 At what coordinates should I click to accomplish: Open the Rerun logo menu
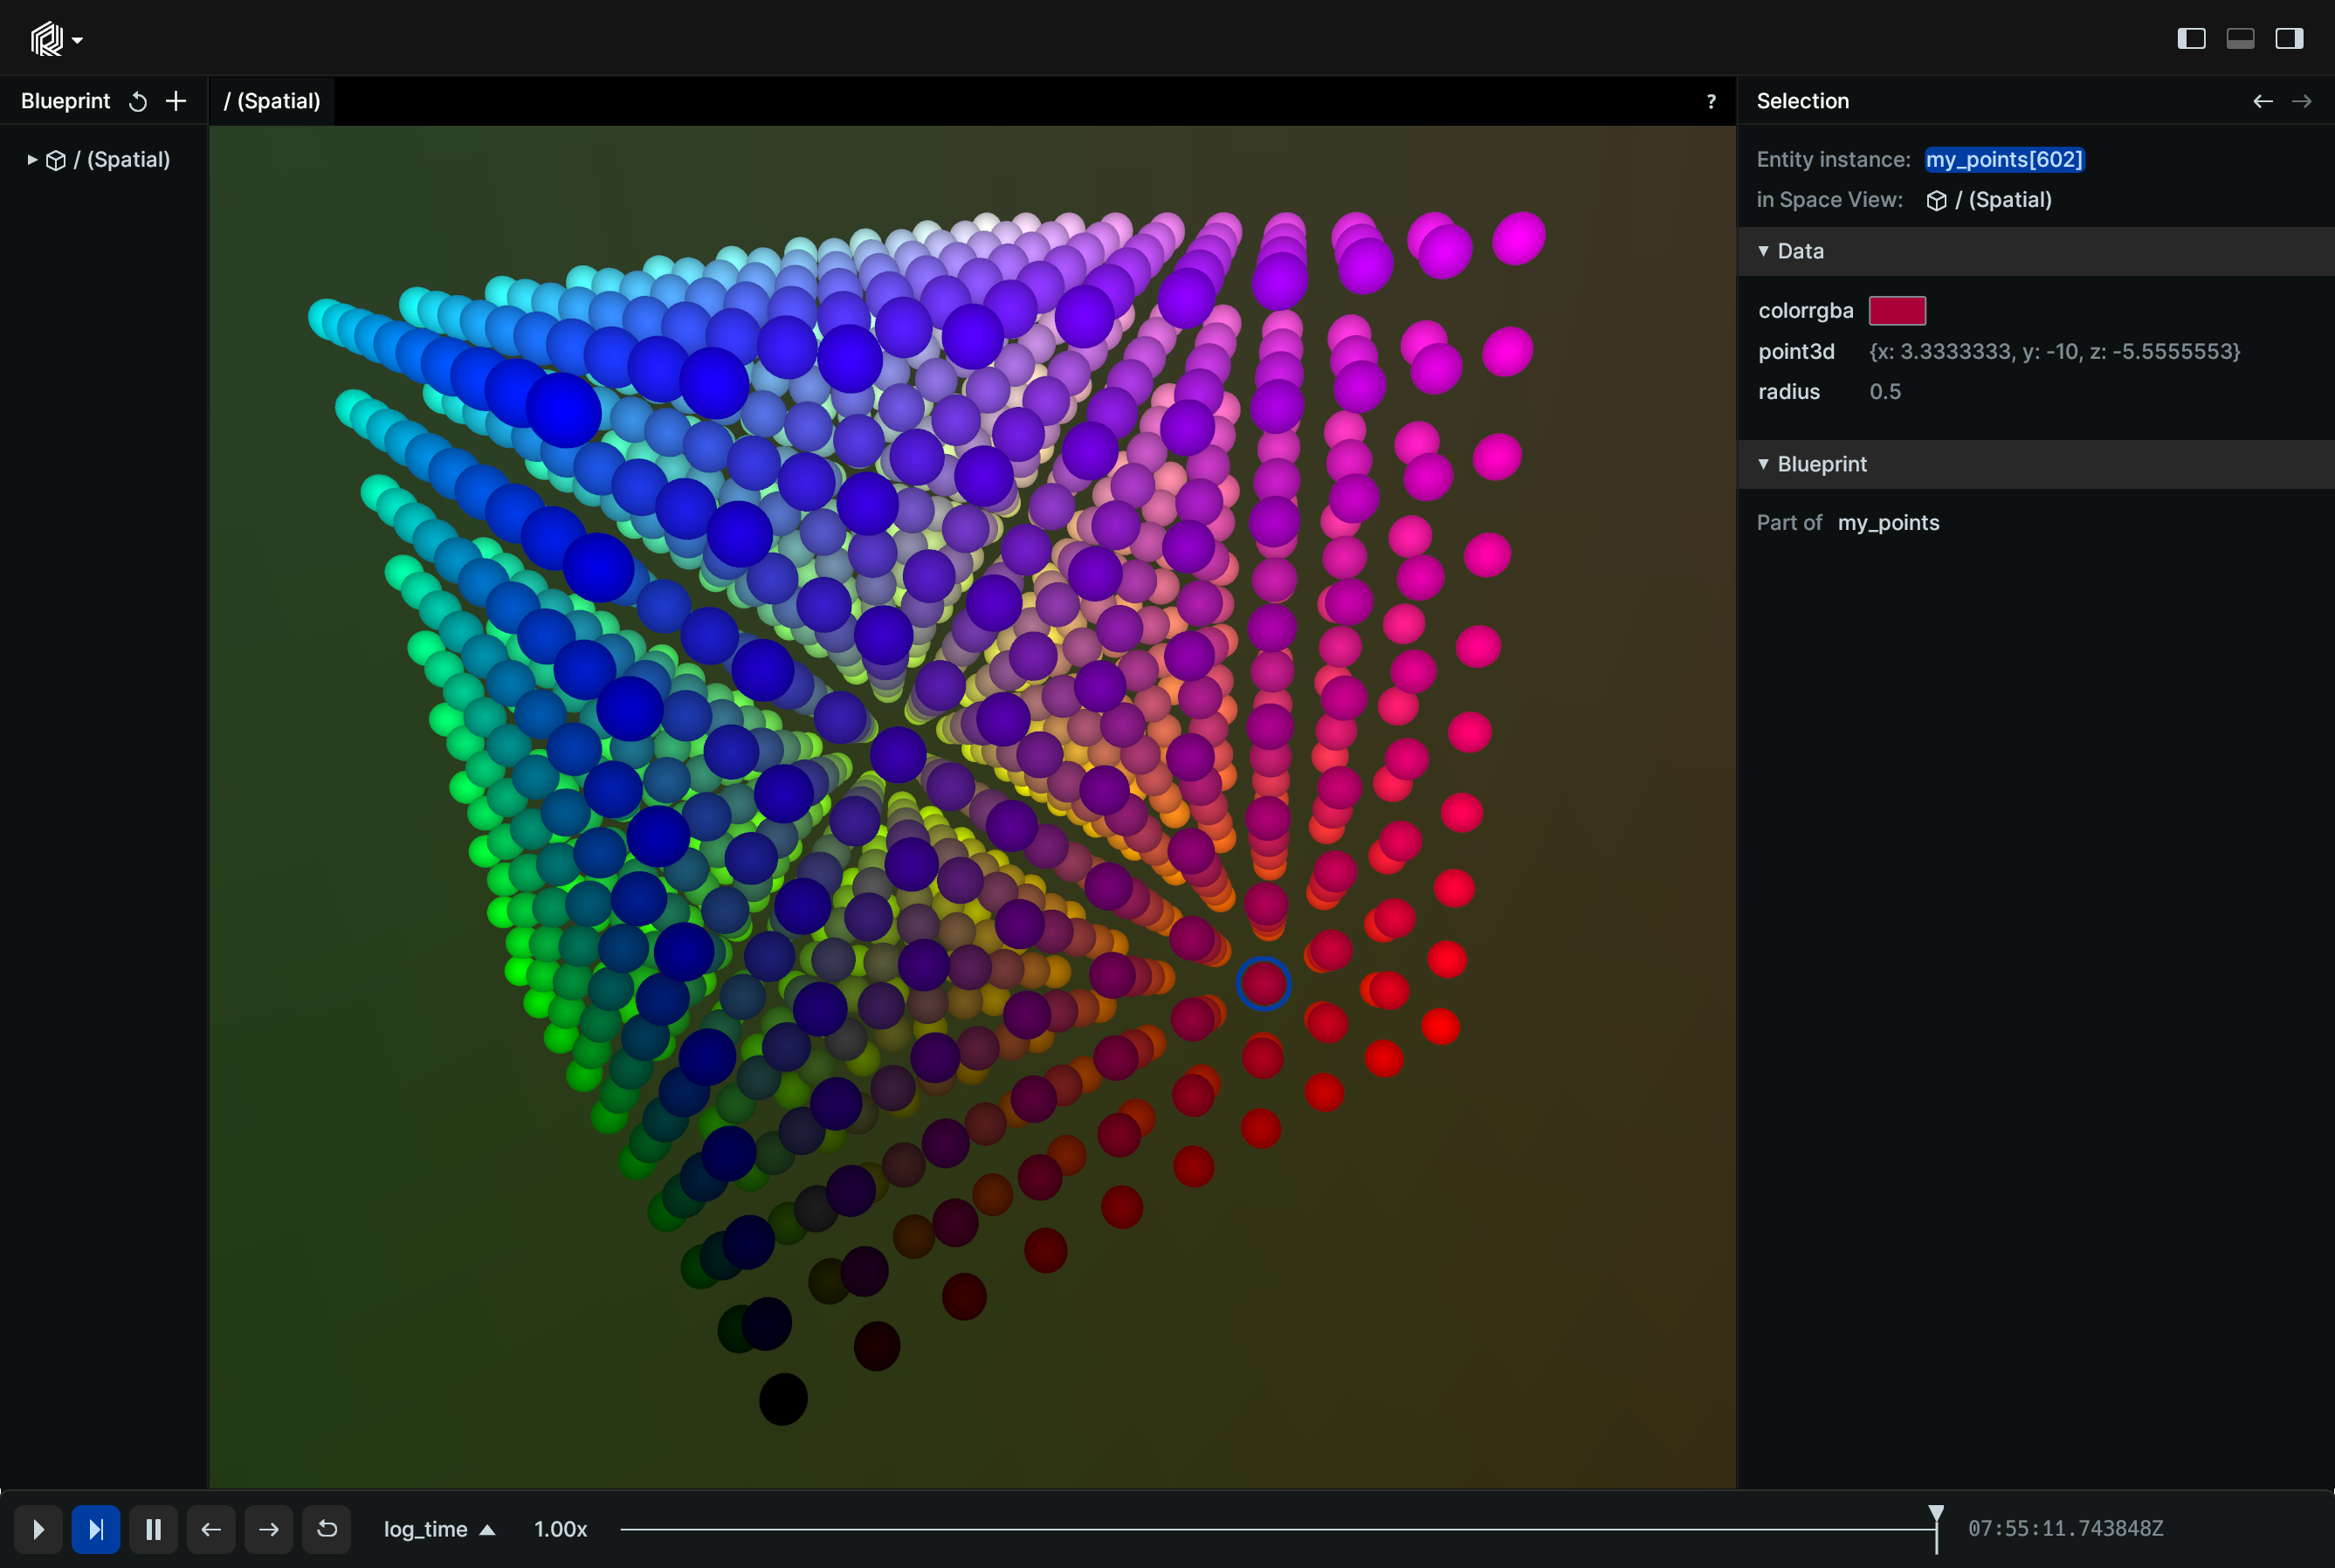tap(56, 39)
